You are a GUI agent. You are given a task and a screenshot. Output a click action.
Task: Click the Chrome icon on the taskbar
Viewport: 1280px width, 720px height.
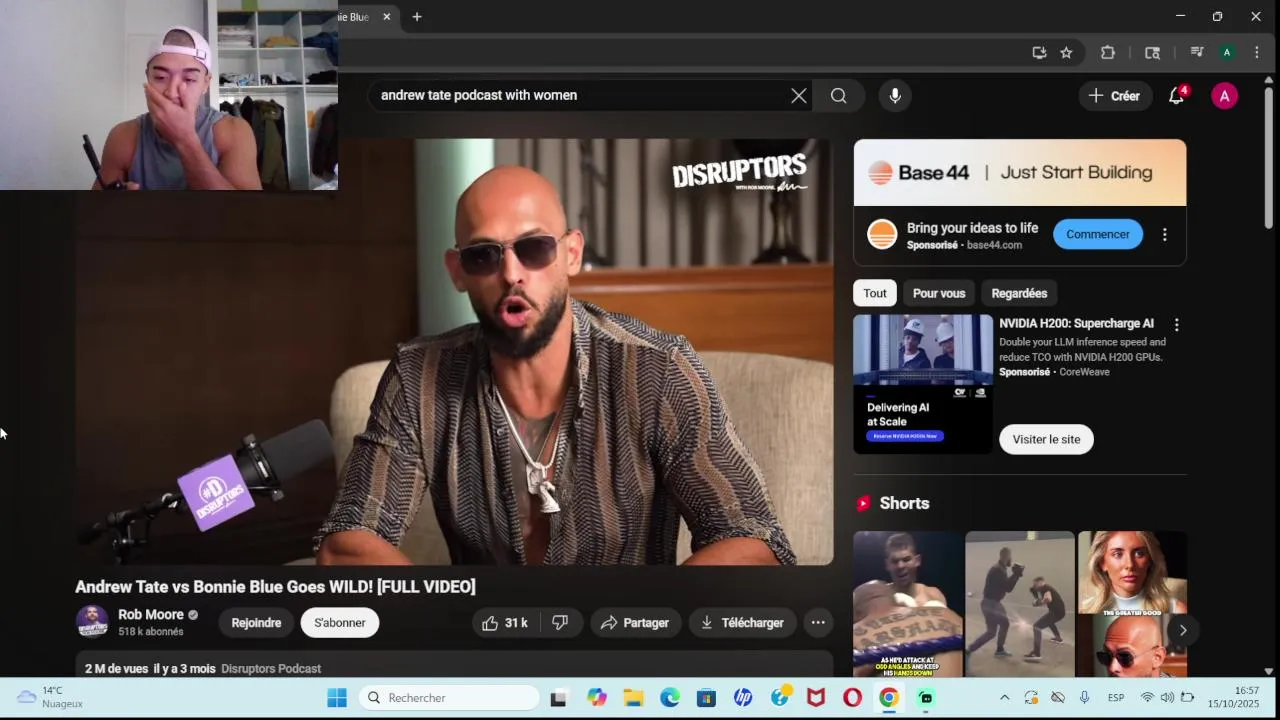pos(889,698)
